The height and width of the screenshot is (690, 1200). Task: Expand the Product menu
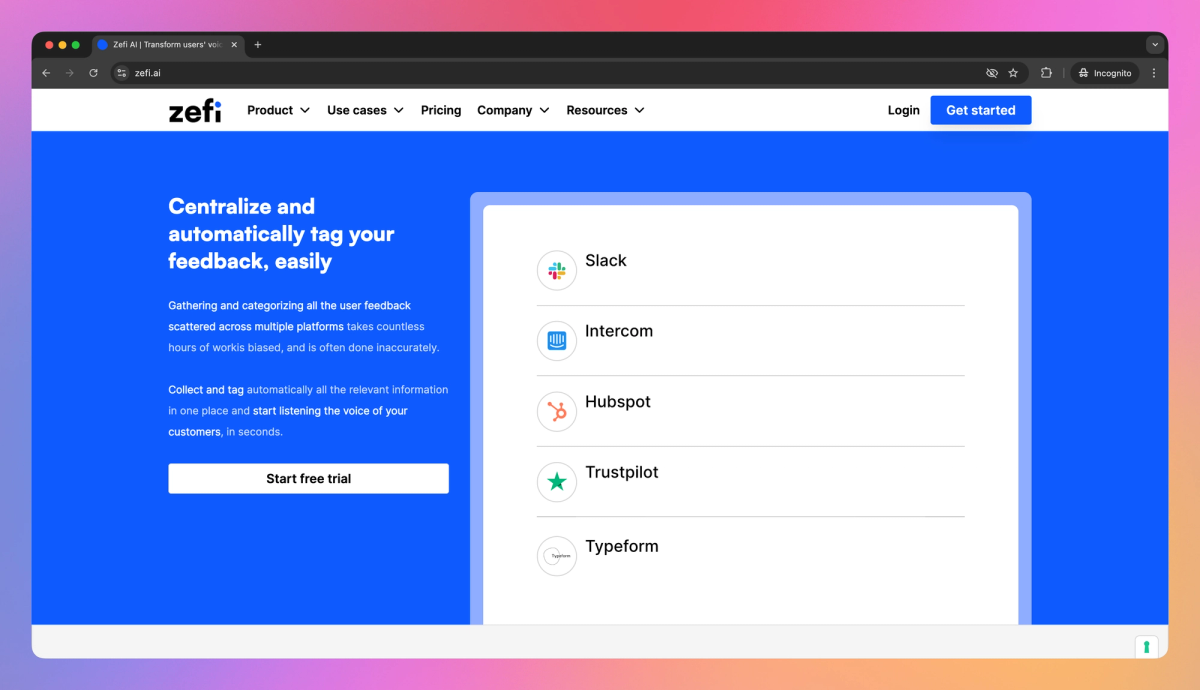tap(279, 110)
